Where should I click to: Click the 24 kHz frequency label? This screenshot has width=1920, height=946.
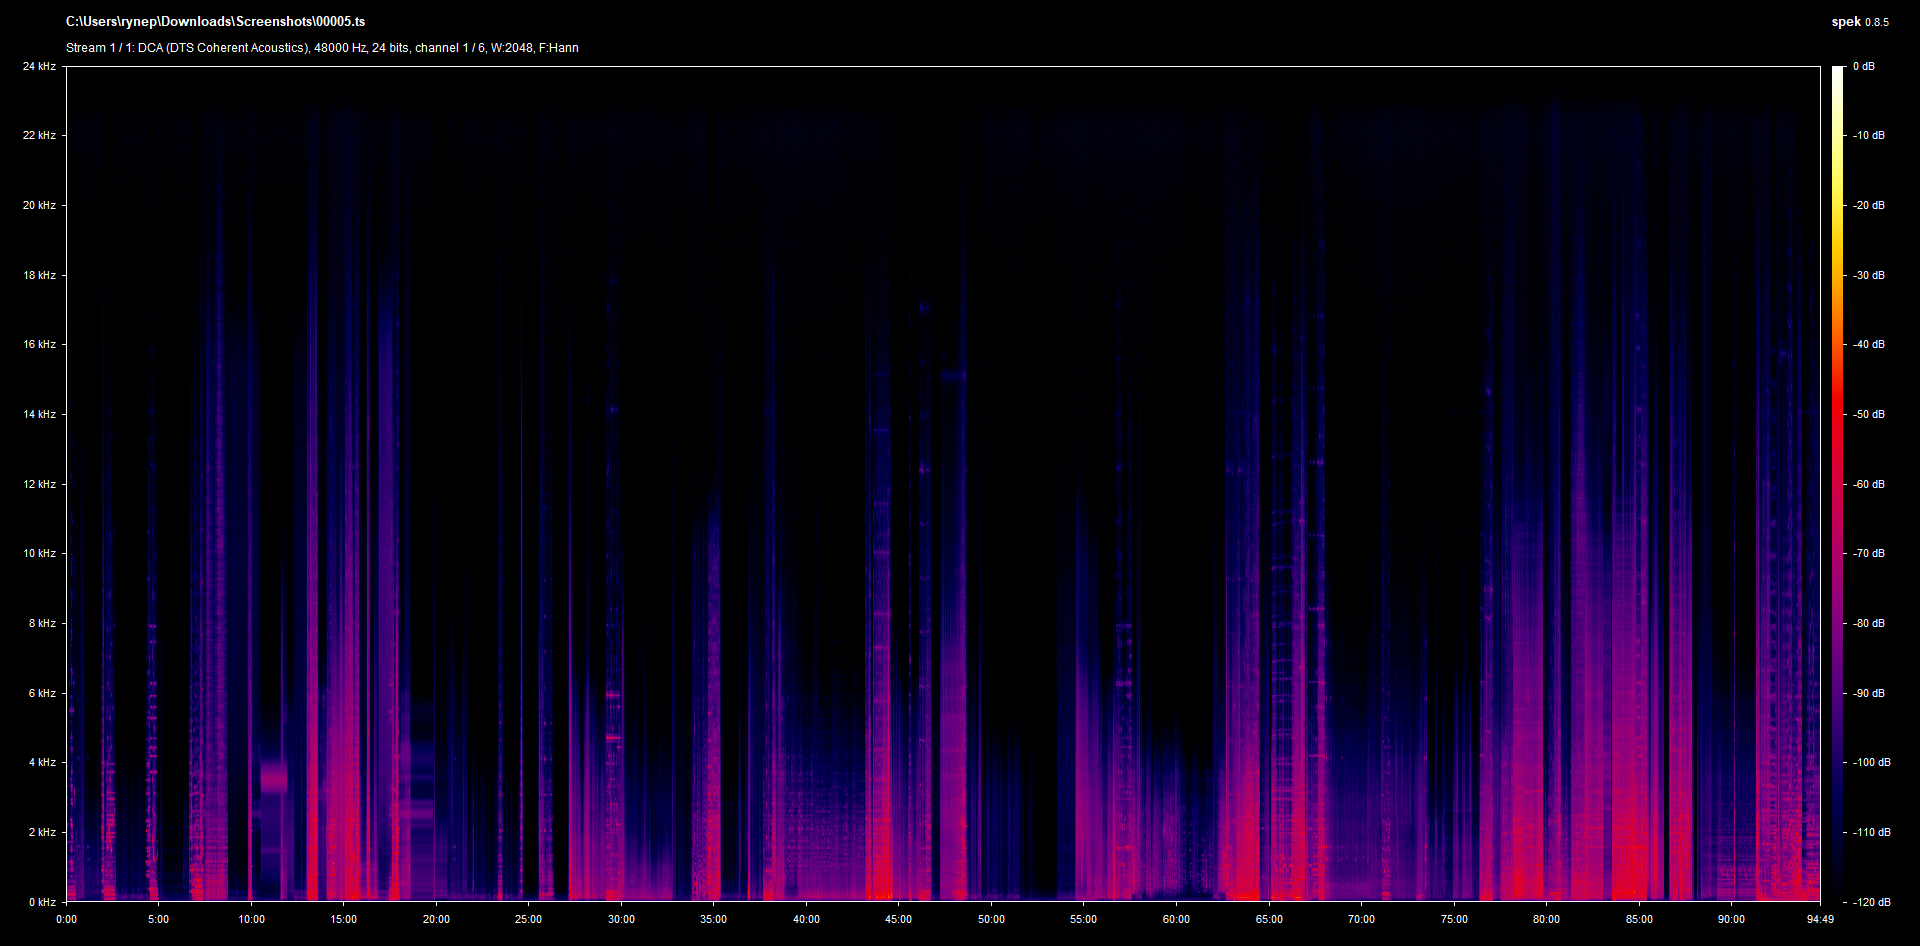pyautogui.click(x=40, y=67)
